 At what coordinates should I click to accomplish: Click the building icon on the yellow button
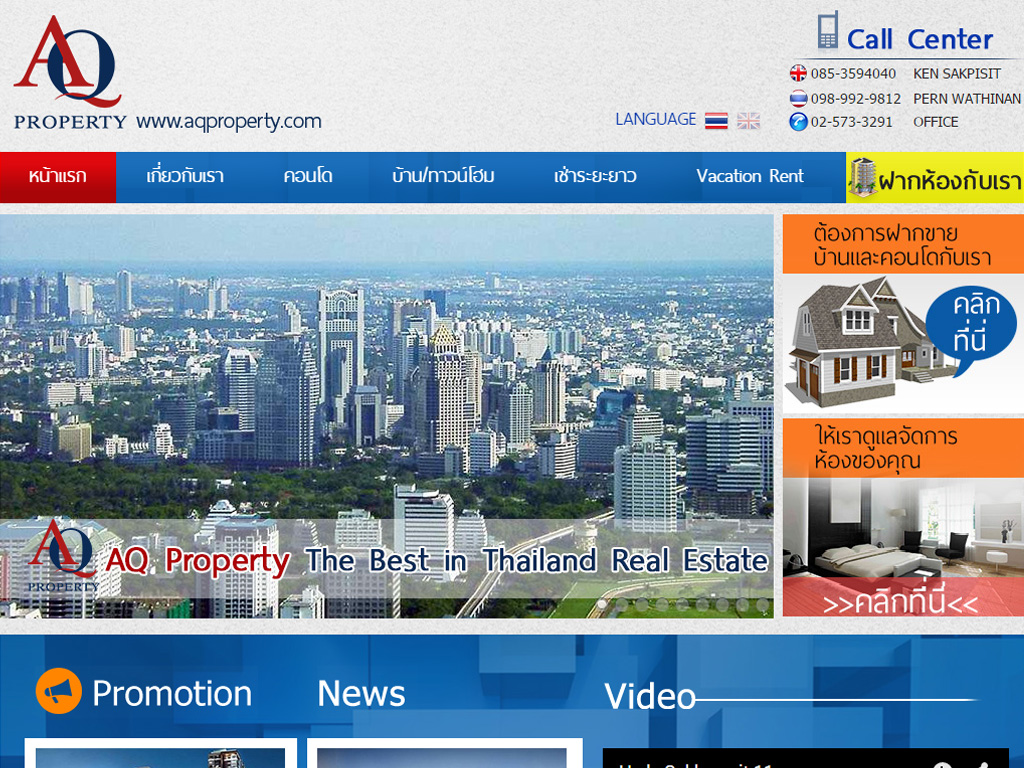862,176
